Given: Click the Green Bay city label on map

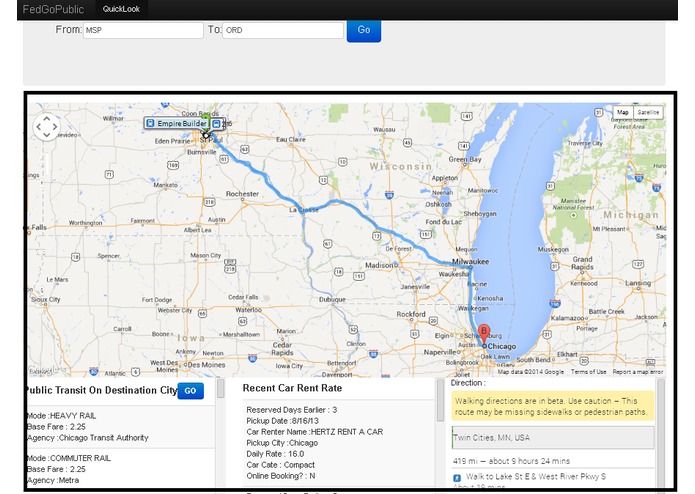Looking at the screenshot, I should click(x=465, y=159).
